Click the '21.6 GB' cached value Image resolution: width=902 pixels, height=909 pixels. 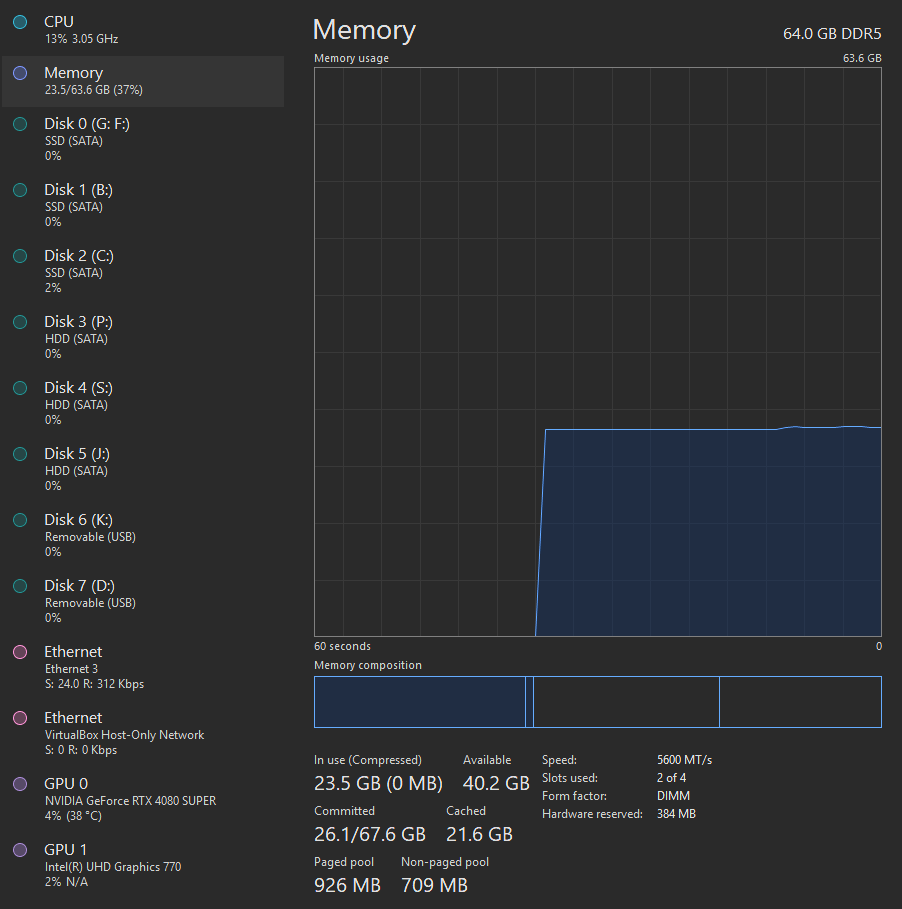pos(479,834)
